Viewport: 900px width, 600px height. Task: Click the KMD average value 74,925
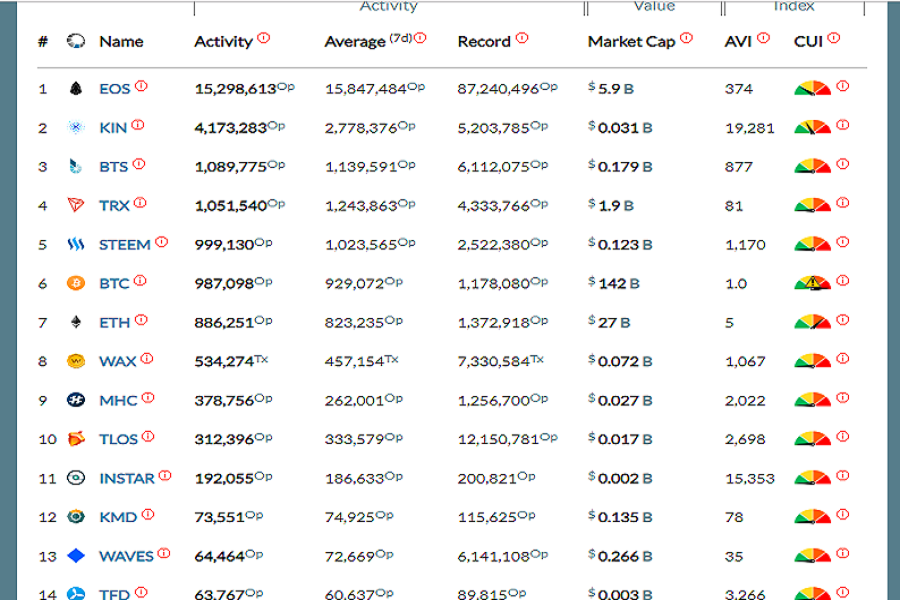(x=350, y=517)
